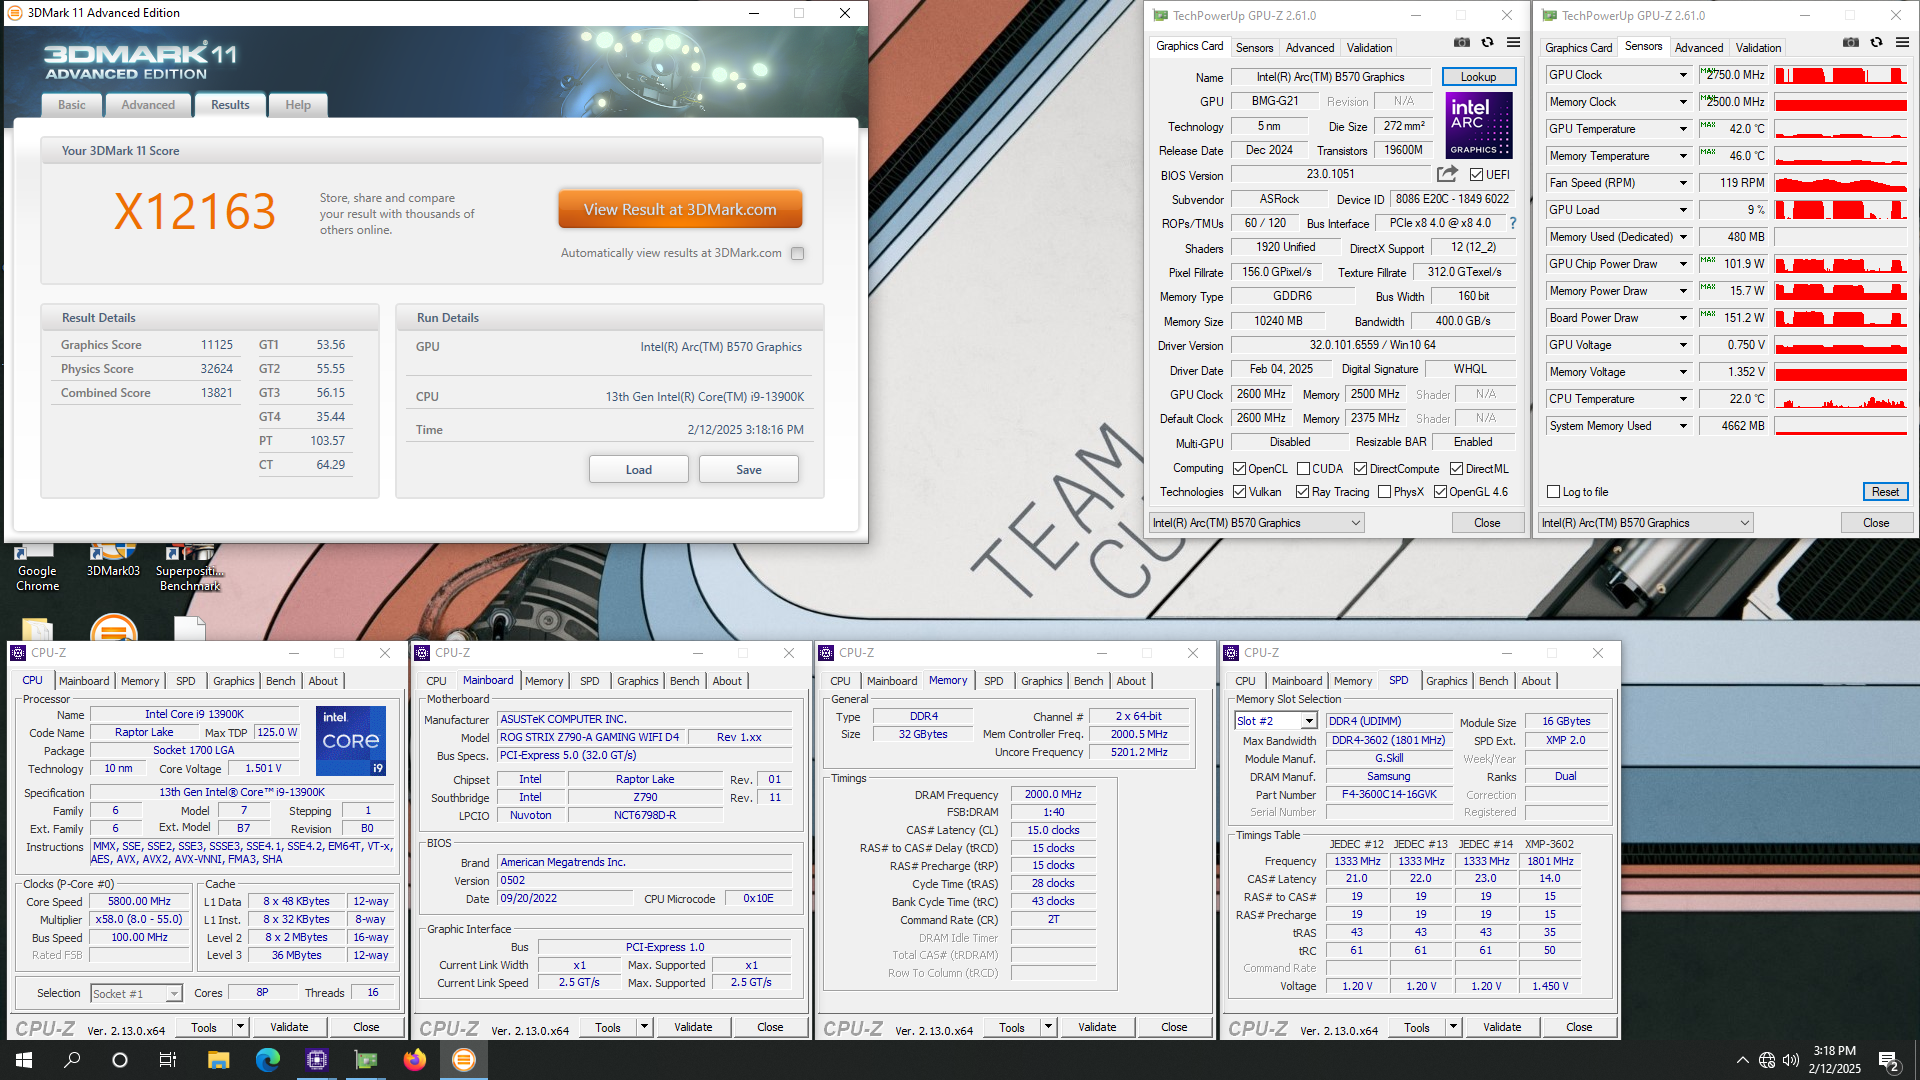Click the Intel Core i9 logo in CPU-Z
The height and width of the screenshot is (1080, 1920).
(x=351, y=741)
